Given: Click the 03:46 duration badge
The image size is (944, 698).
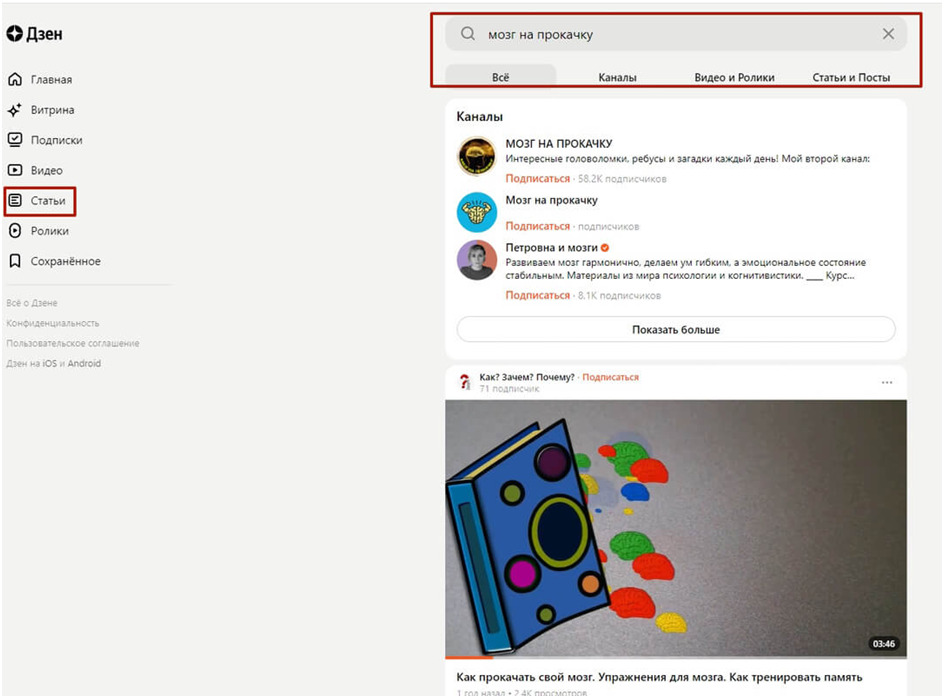Looking at the screenshot, I should pos(883,644).
